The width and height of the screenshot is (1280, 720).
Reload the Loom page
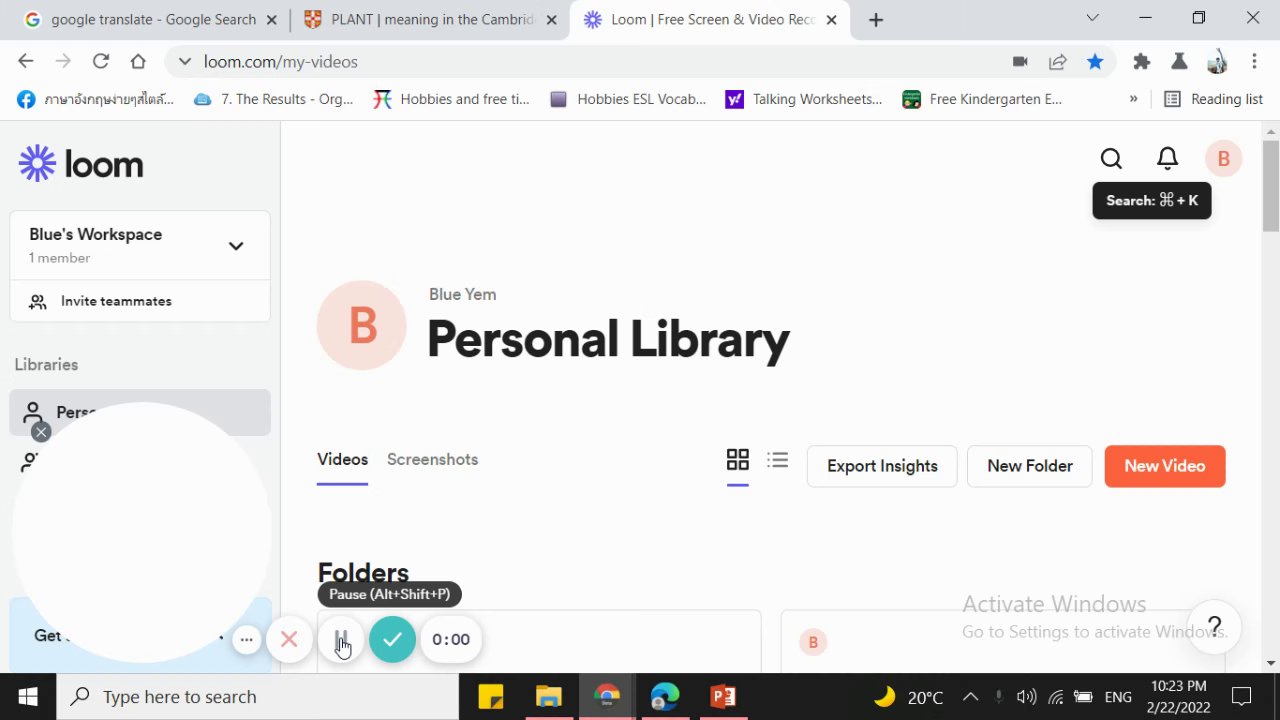pyautogui.click(x=100, y=61)
